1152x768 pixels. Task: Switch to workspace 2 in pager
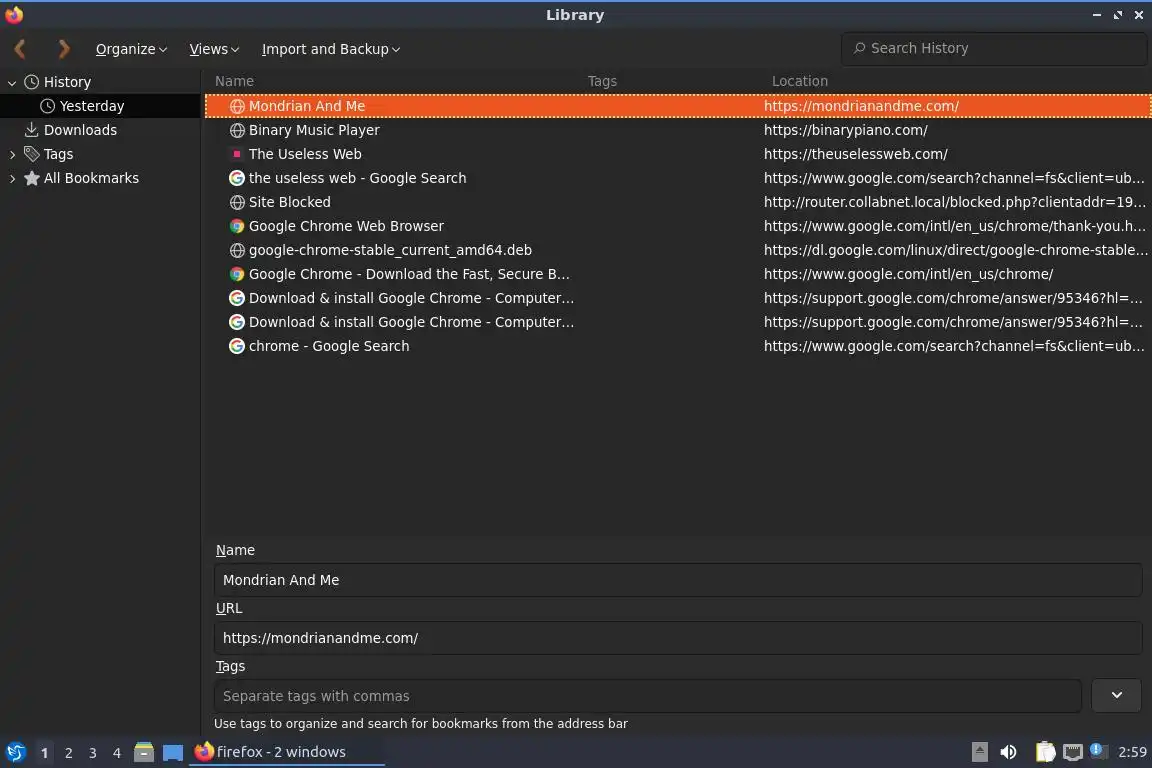(68, 752)
